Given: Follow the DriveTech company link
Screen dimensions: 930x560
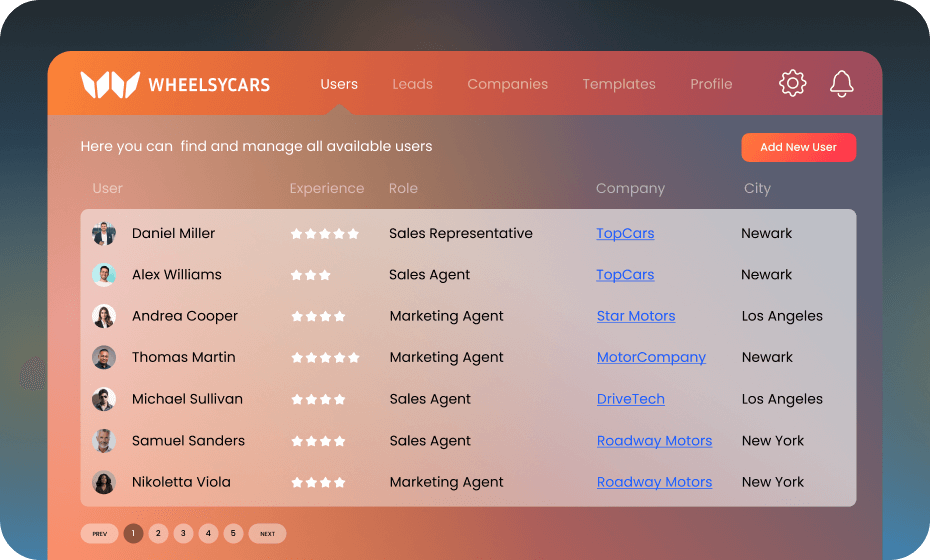Looking at the screenshot, I should point(630,399).
